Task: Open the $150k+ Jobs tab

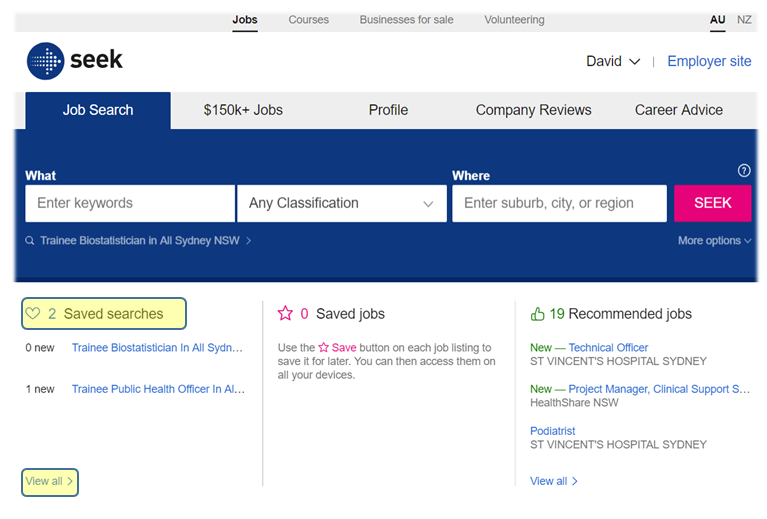Action: click(243, 111)
